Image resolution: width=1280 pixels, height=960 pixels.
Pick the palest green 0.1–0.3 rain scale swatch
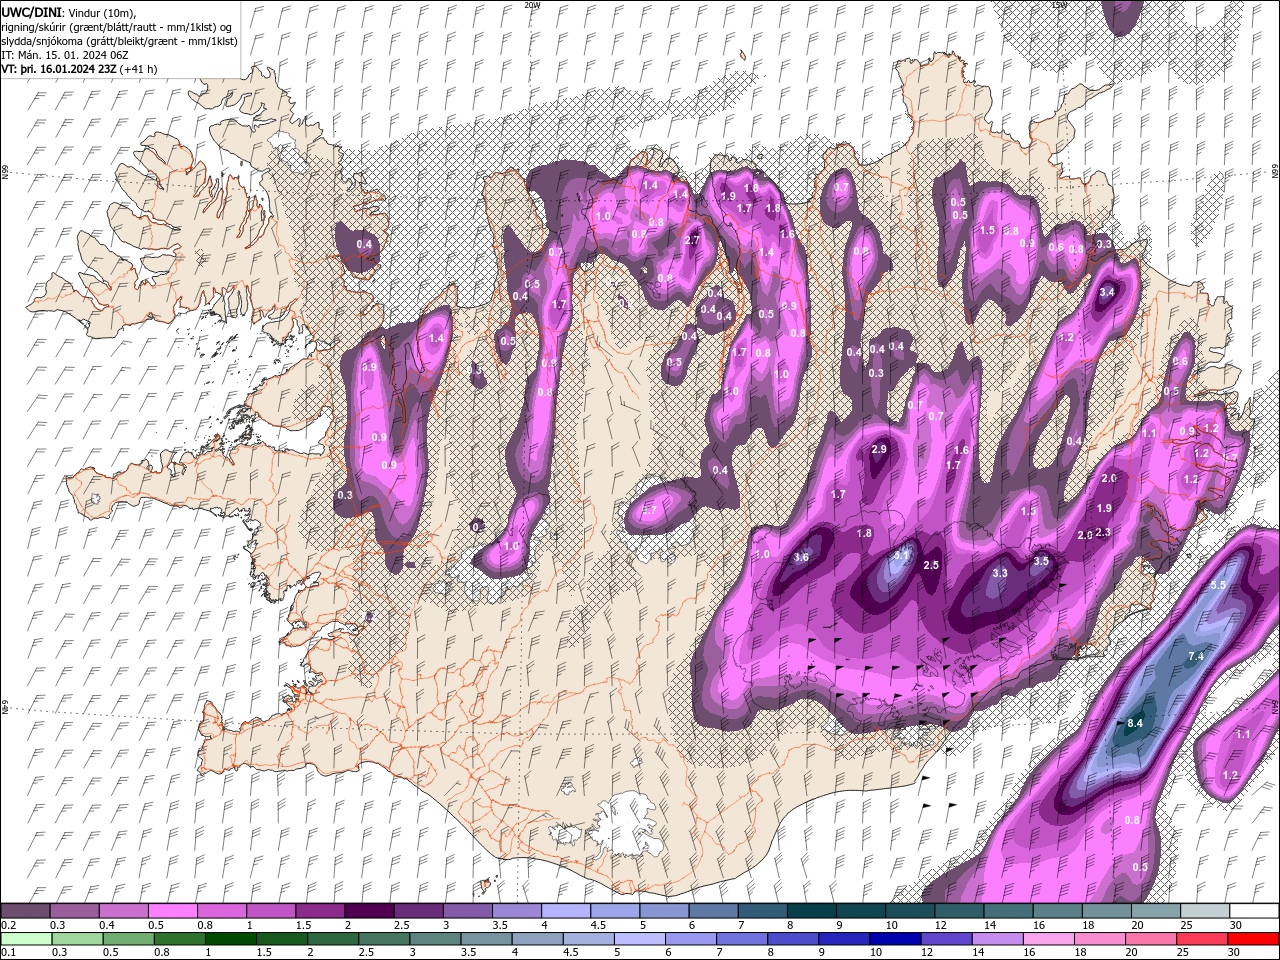pyautogui.click(x=26, y=938)
